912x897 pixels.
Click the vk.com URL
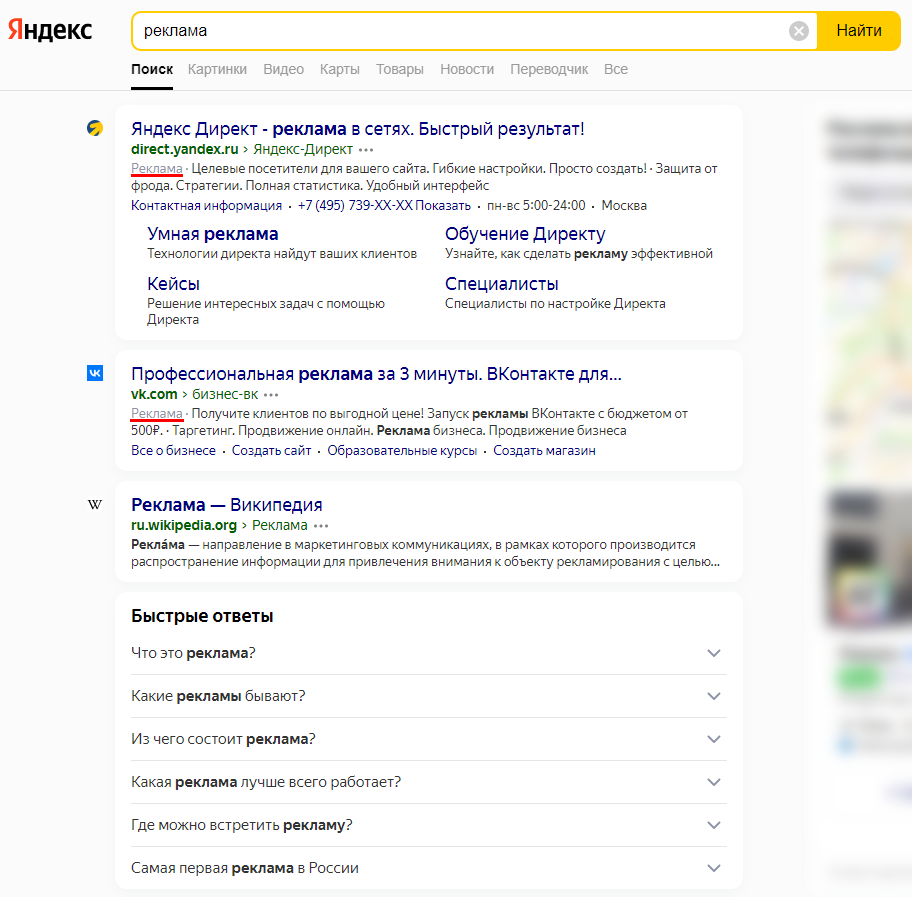[x=154, y=394]
